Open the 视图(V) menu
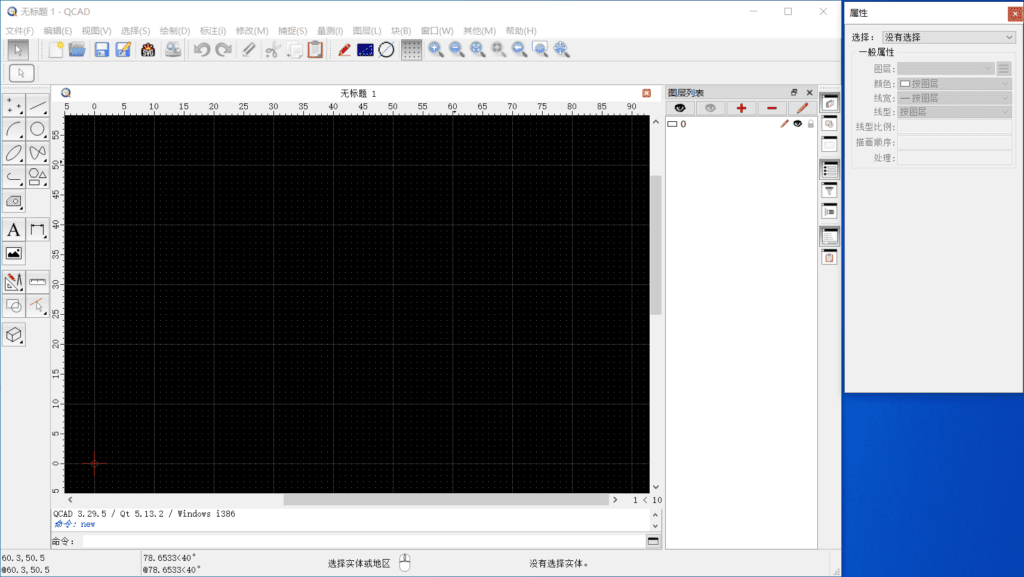 coord(96,31)
